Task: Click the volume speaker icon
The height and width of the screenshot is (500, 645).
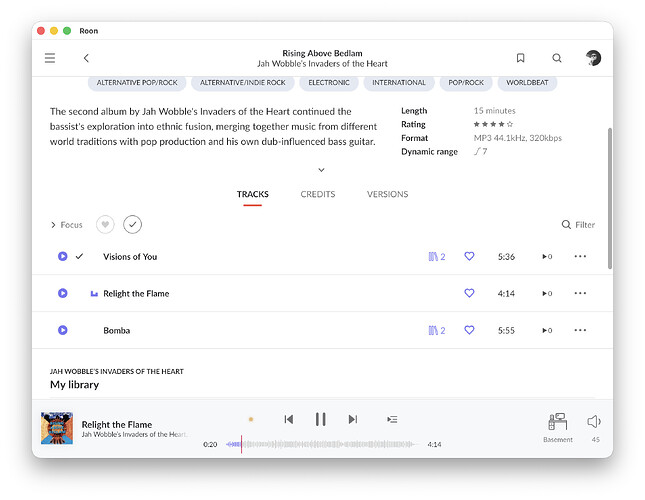Action: pos(594,421)
